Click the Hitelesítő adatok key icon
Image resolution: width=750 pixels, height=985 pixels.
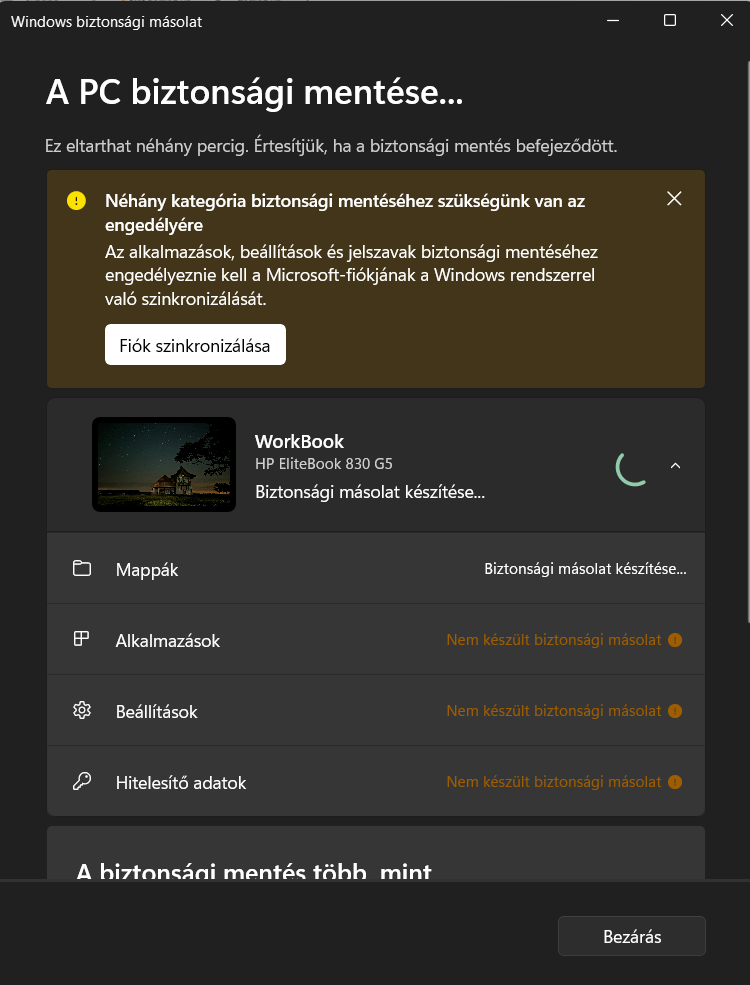(82, 781)
